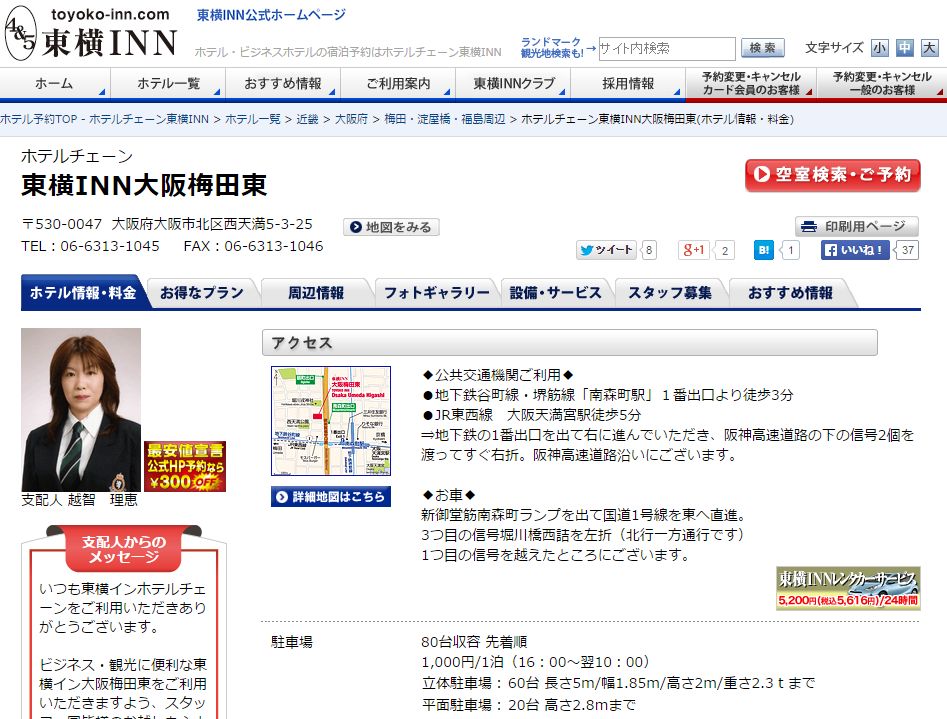Switch to the 周辺情報 tab
Image resolution: width=947 pixels, height=719 pixels.
pyautogui.click(x=315, y=292)
